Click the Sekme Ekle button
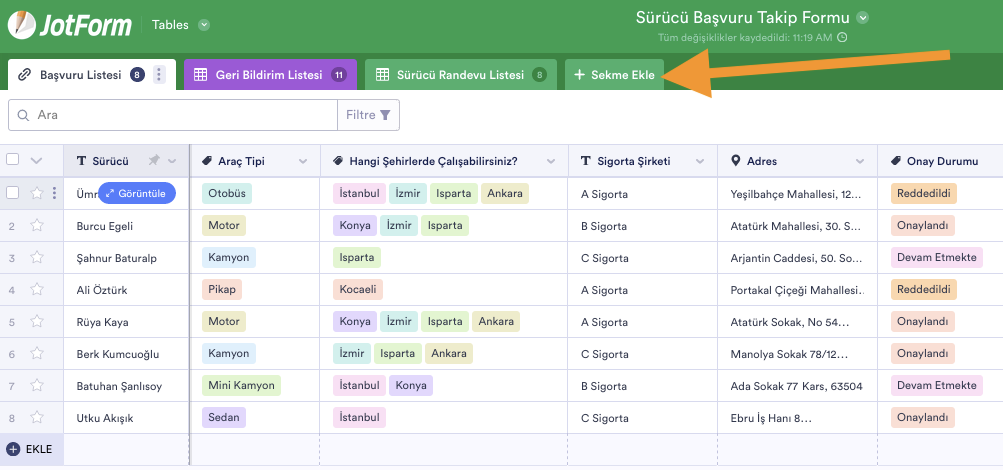Viewport: 1003px width, 470px height. pos(614,75)
